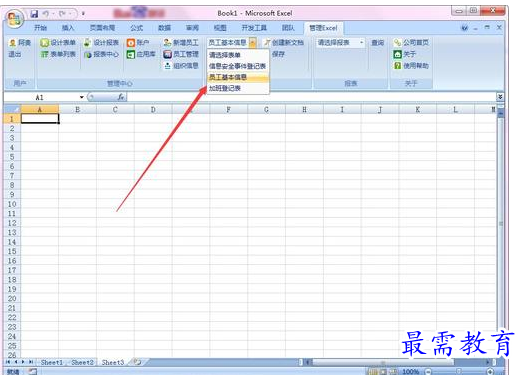Click the first sheet navigation arrow
Image resolution: width=523 pixels, height=375 pixels.
click(x=8, y=362)
